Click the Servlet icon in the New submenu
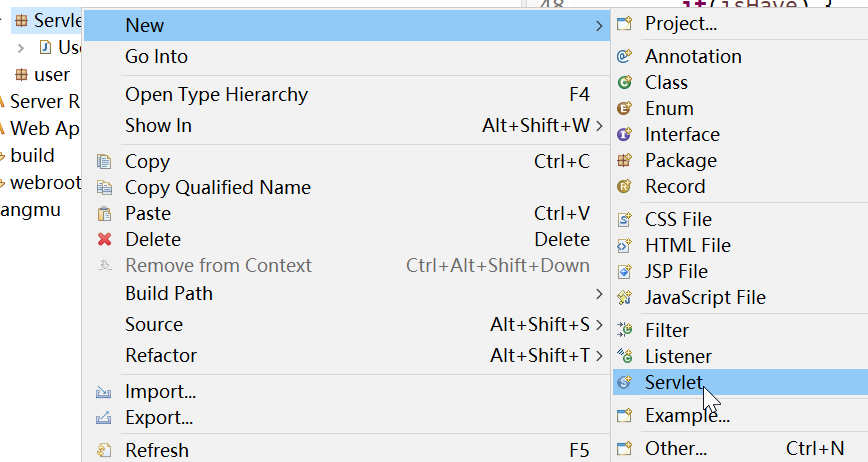 pos(625,382)
